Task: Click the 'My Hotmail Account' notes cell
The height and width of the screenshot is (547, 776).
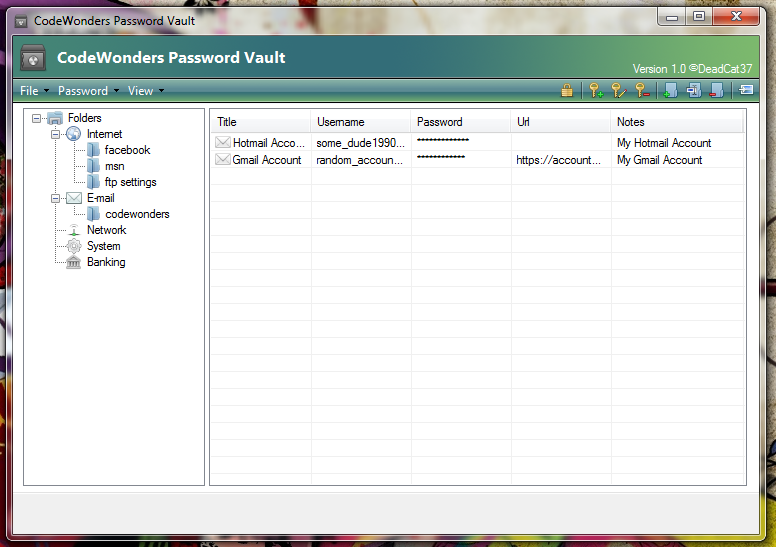Action: point(664,143)
